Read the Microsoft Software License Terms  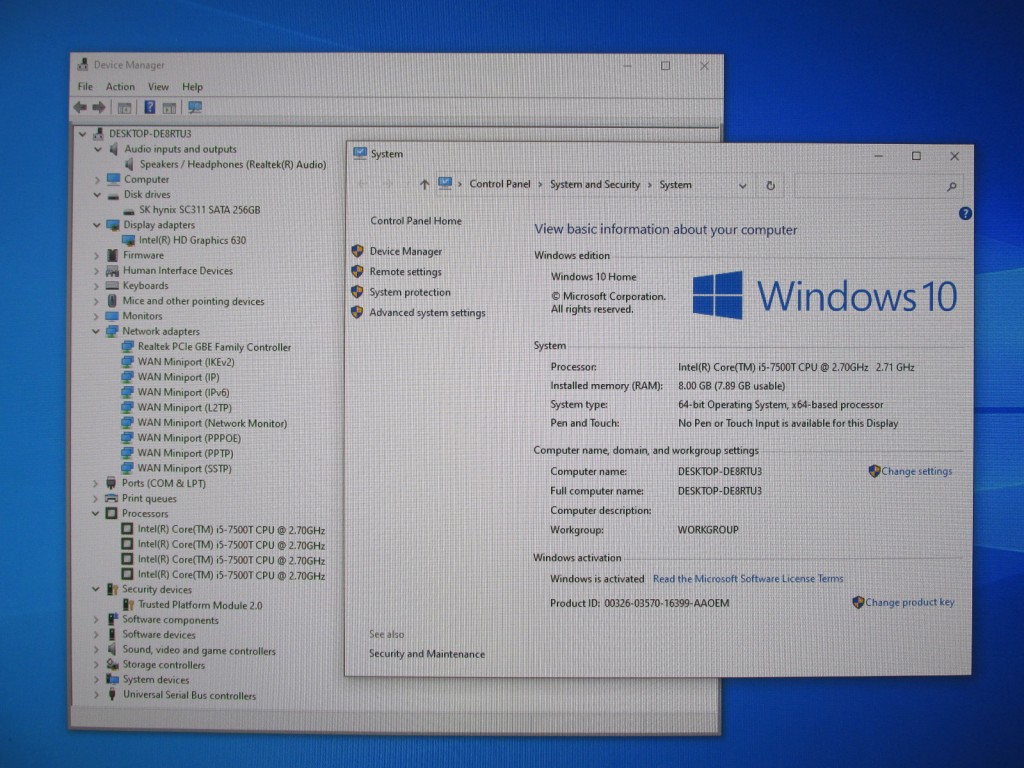click(748, 579)
